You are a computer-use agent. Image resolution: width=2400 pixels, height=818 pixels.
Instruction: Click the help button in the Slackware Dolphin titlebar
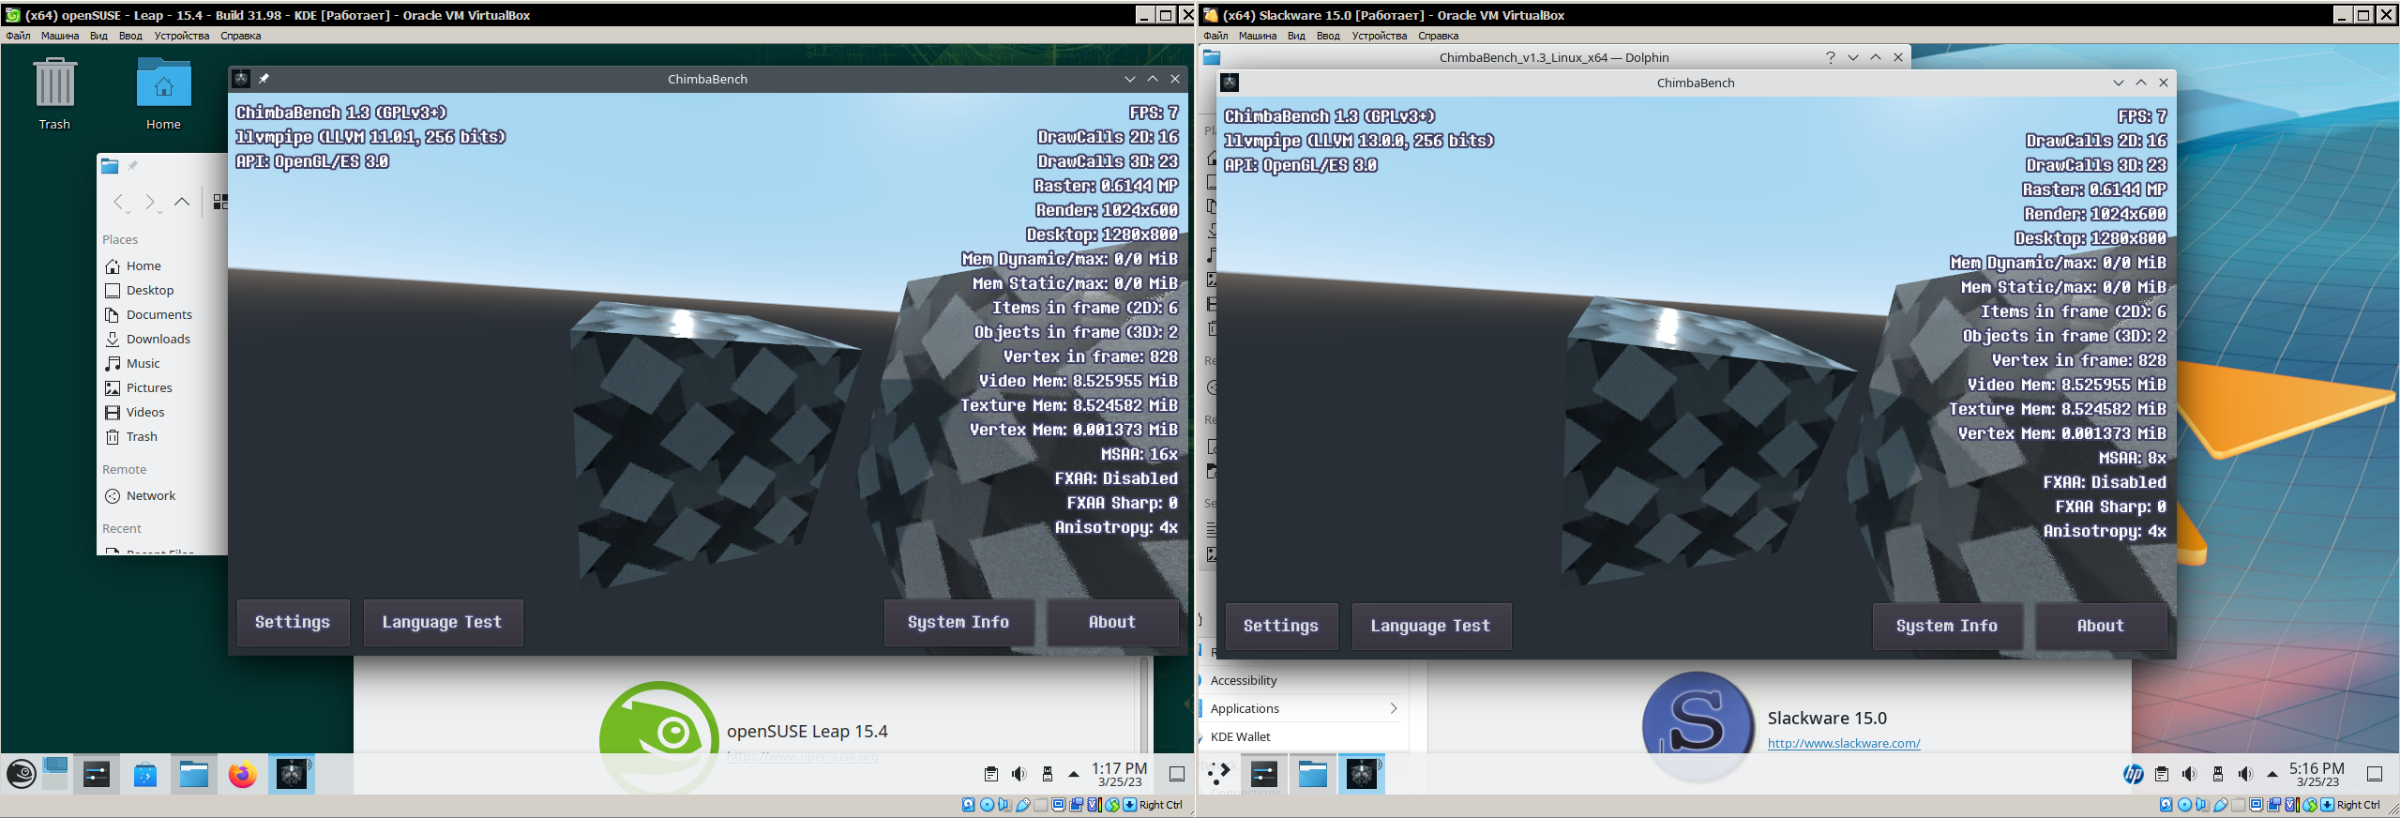1830,57
